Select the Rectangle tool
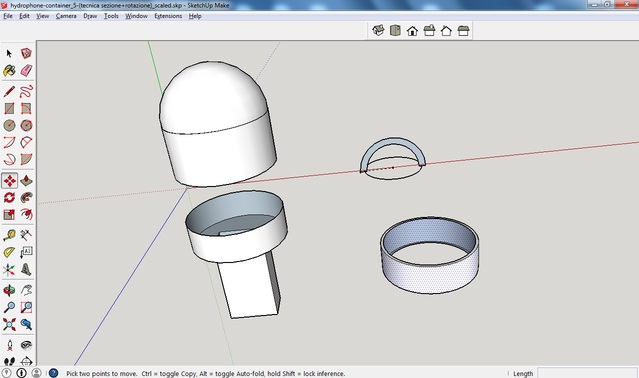Image resolution: width=639 pixels, height=378 pixels. tap(9, 108)
